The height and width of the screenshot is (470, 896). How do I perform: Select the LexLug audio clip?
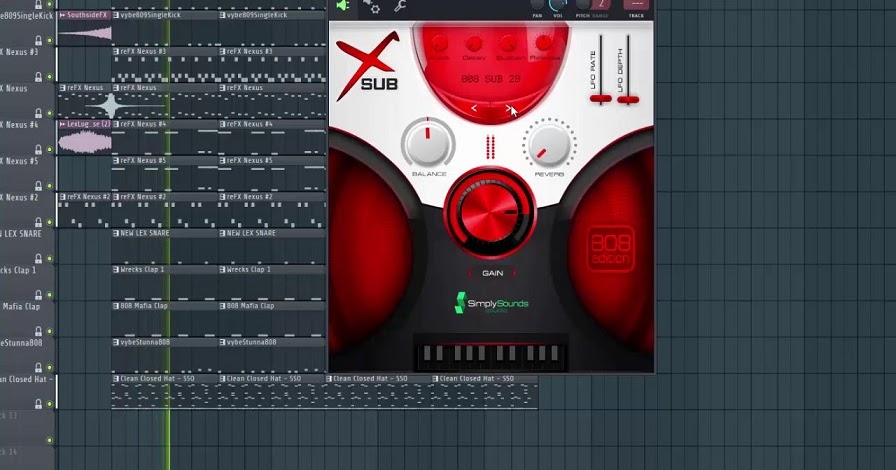85,136
